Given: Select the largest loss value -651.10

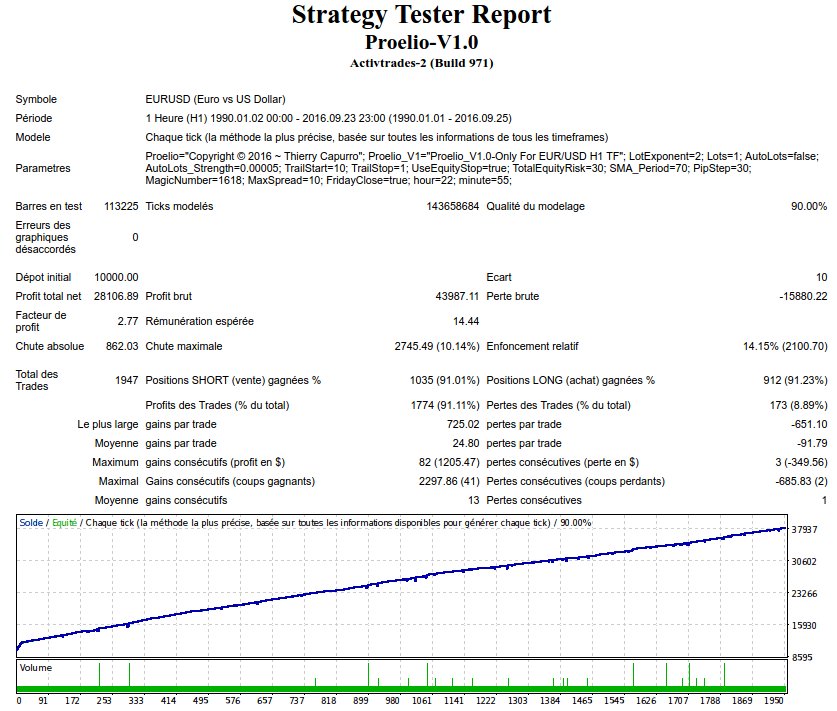Looking at the screenshot, I should coord(809,424).
